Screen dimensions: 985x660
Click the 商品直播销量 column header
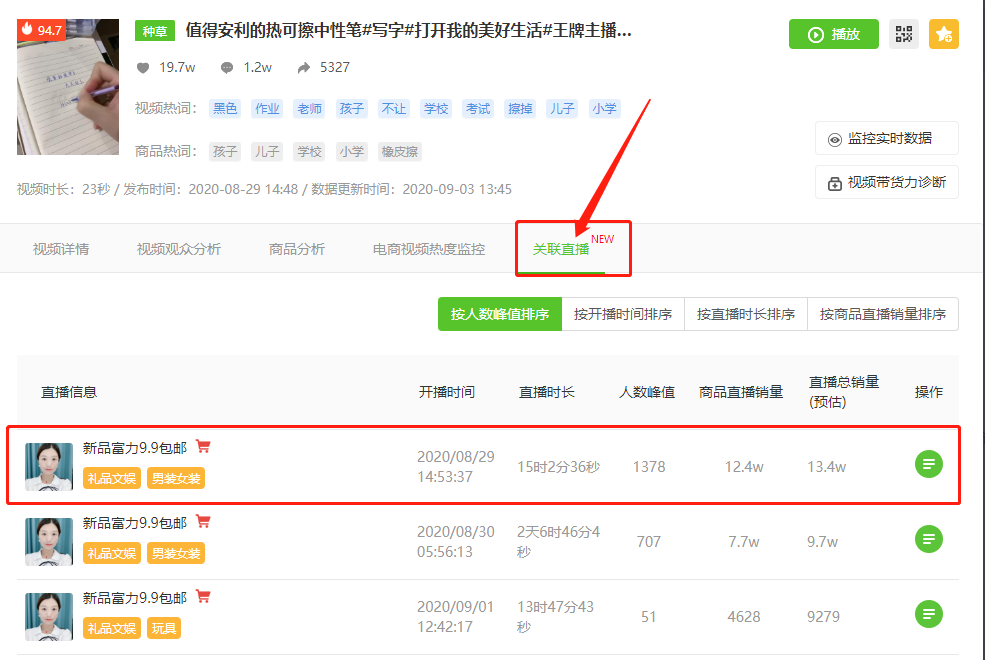click(741, 392)
